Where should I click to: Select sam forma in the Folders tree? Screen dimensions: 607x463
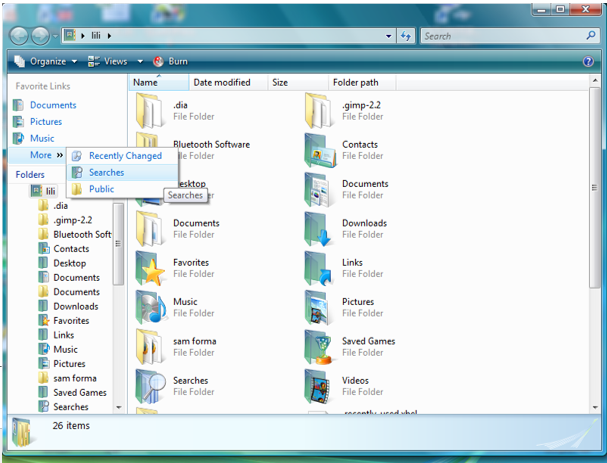[67, 378]
